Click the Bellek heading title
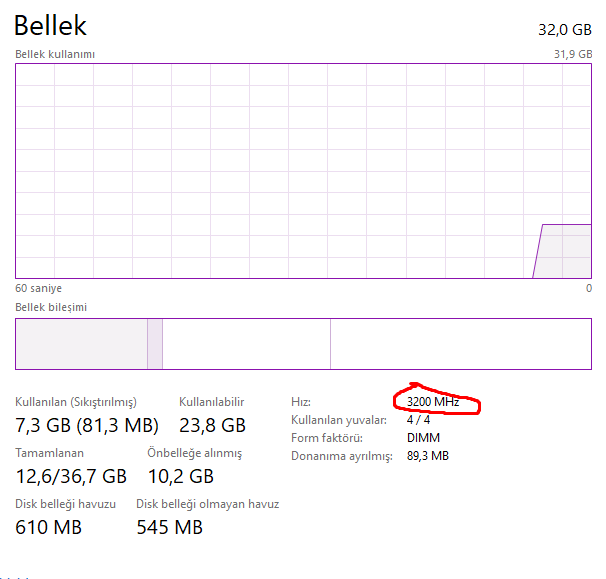Image resolution: width=606 pixels, height=579 pixels. click(x=51, y=26)
